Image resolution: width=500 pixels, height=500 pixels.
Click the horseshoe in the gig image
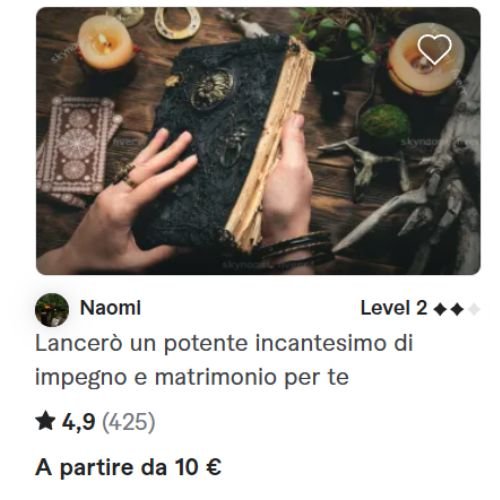pos(177,23)
